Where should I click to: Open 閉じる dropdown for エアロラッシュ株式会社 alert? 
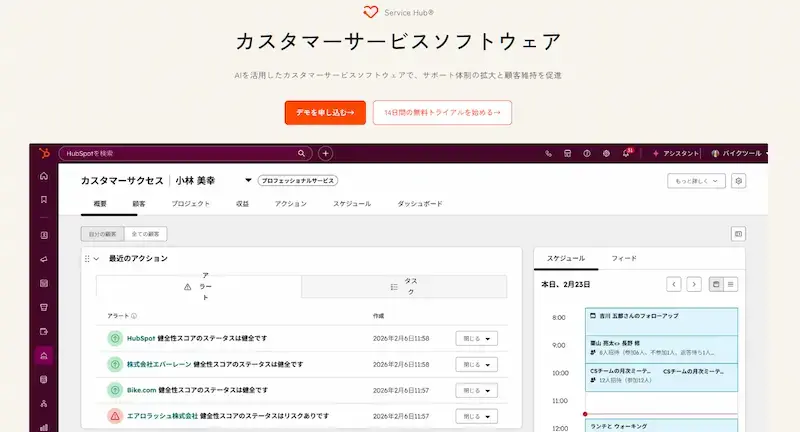pos(477,417)
